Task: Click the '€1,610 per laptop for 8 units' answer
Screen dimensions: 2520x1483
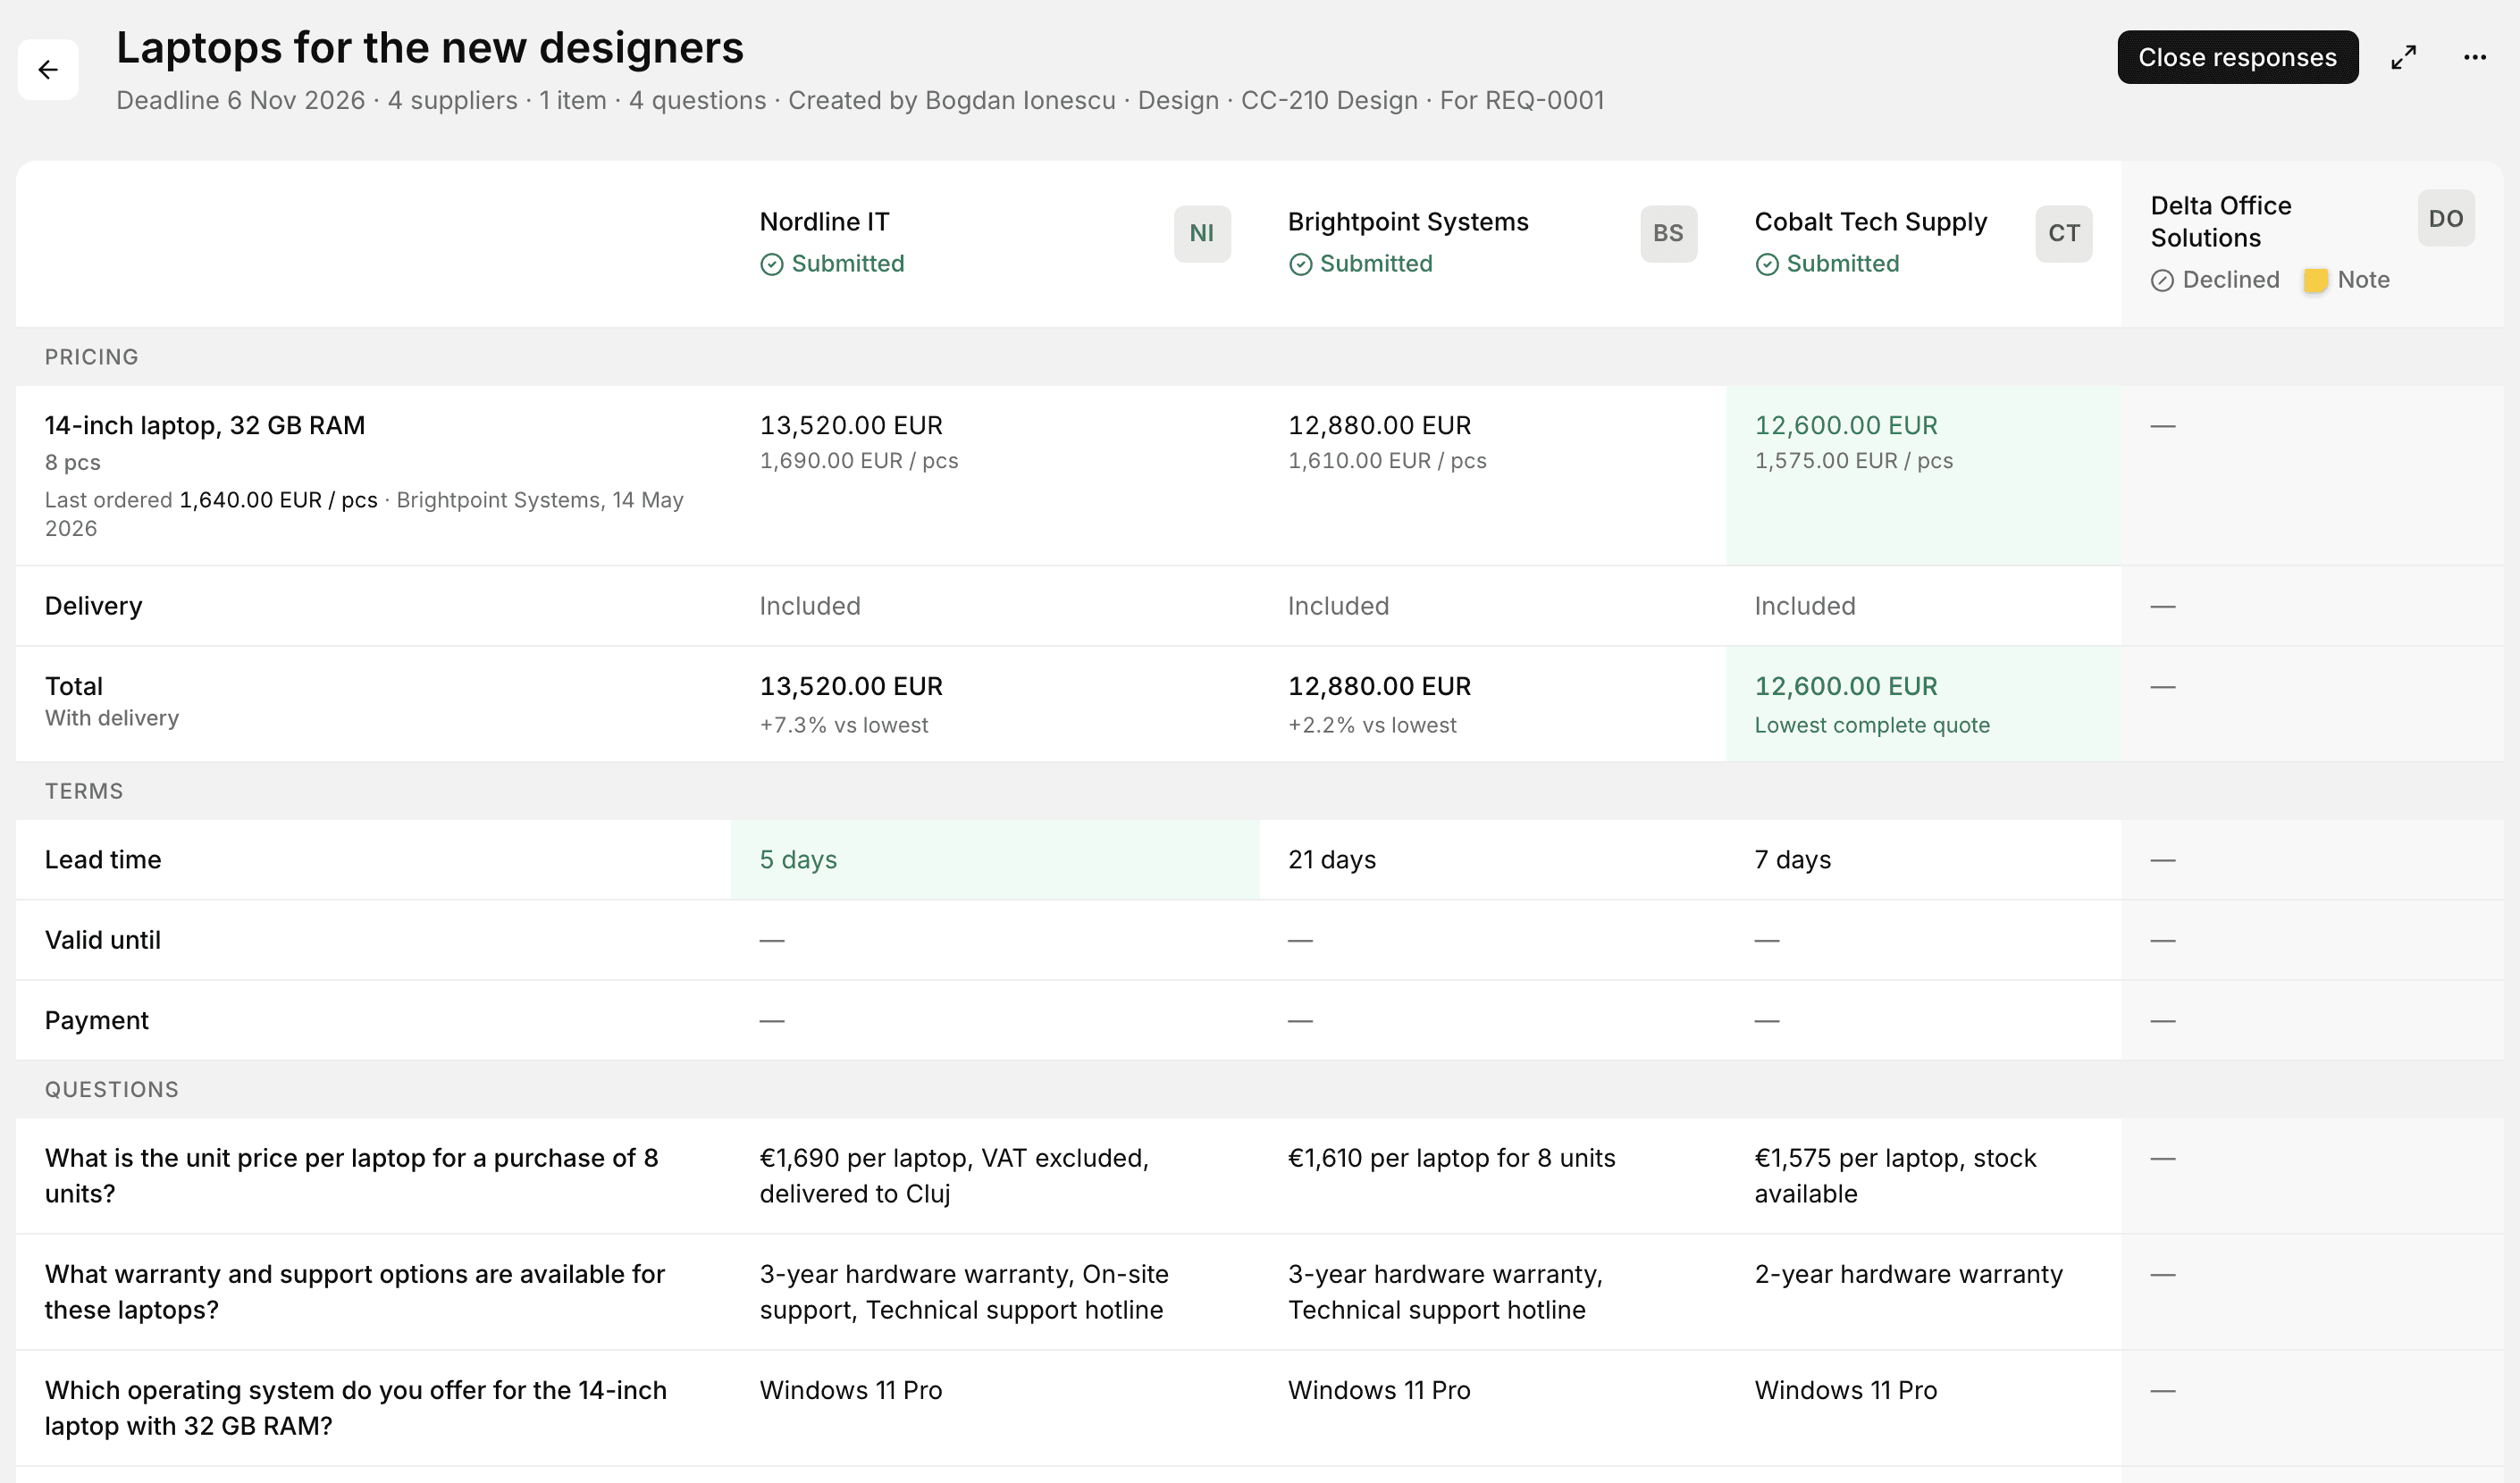Action: [1451, 1159]
